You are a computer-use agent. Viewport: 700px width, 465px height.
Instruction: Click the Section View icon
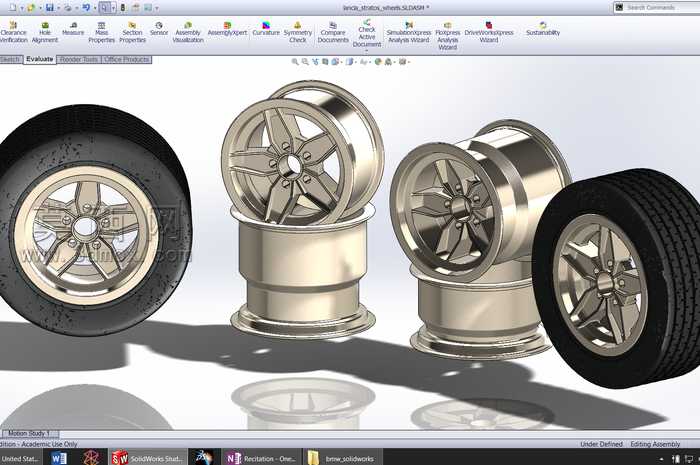click(x=325, y=62)
